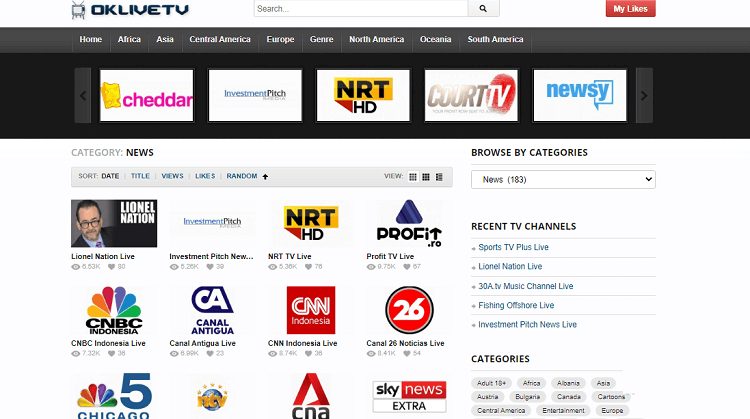The height and width of the screenshot is (419, 750).
Task: Open Fishing Offshore Live link
Action: tap(516, 305)
